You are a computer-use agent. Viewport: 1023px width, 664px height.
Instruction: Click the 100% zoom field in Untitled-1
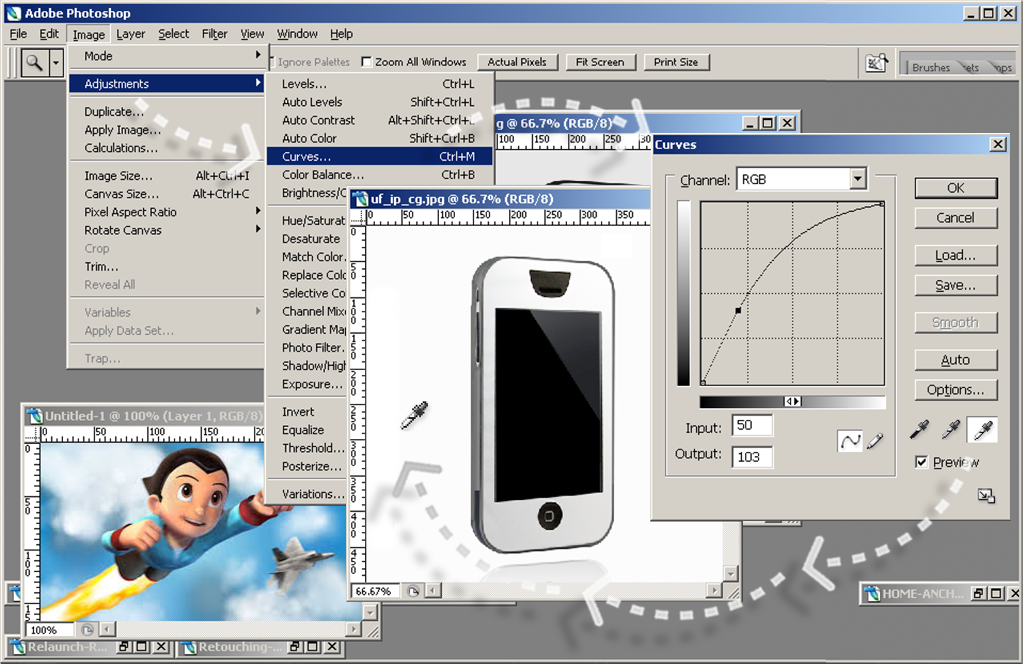[x=50, y=629]
